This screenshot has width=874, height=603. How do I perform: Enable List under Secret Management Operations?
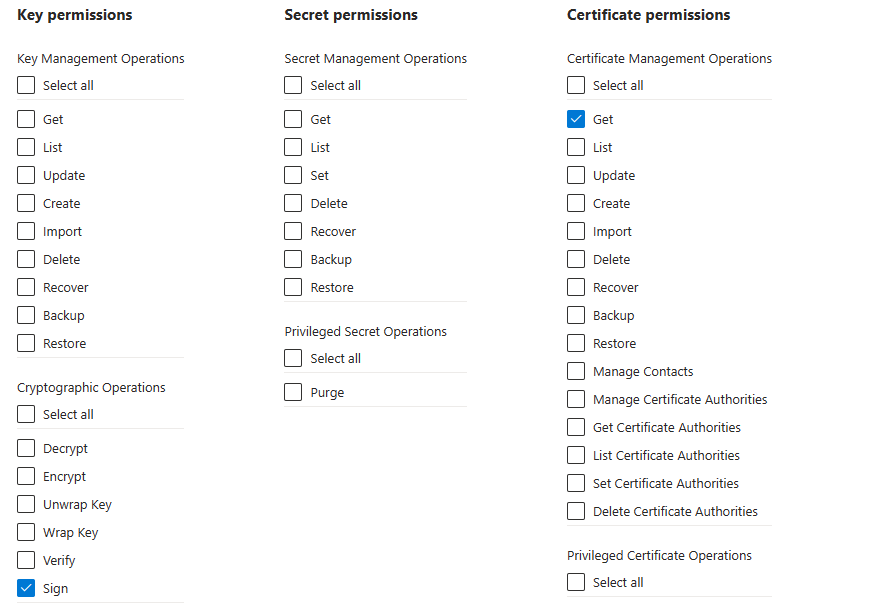pos(293,147)
